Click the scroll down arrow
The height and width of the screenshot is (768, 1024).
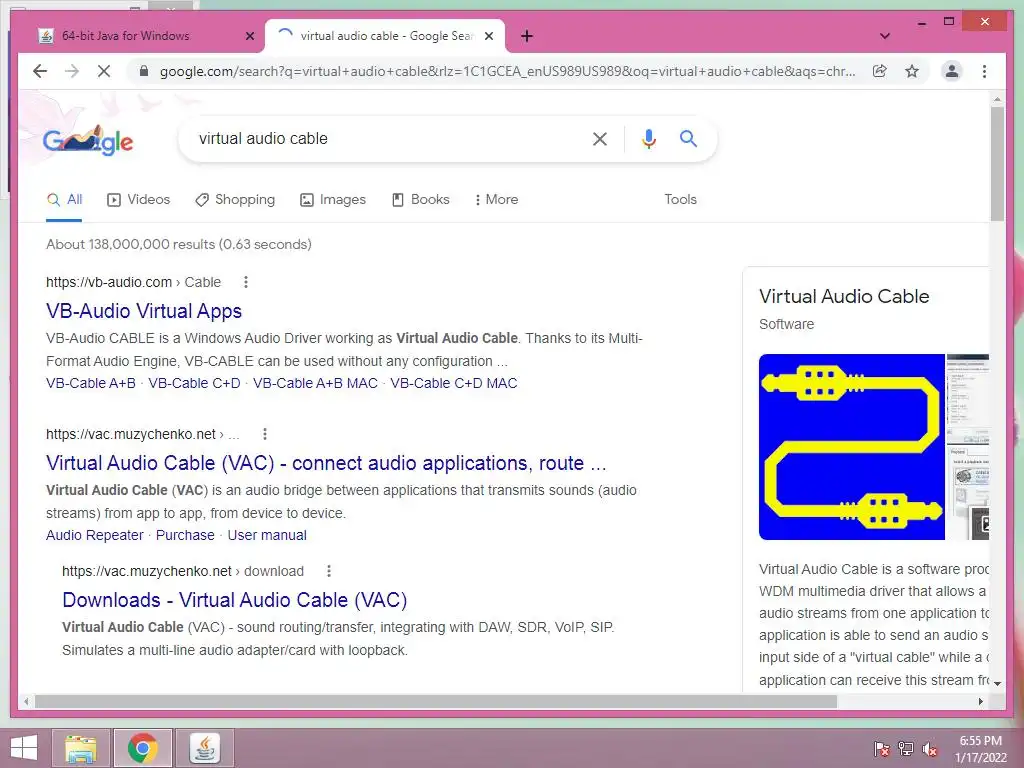click(x=997, y=684)
